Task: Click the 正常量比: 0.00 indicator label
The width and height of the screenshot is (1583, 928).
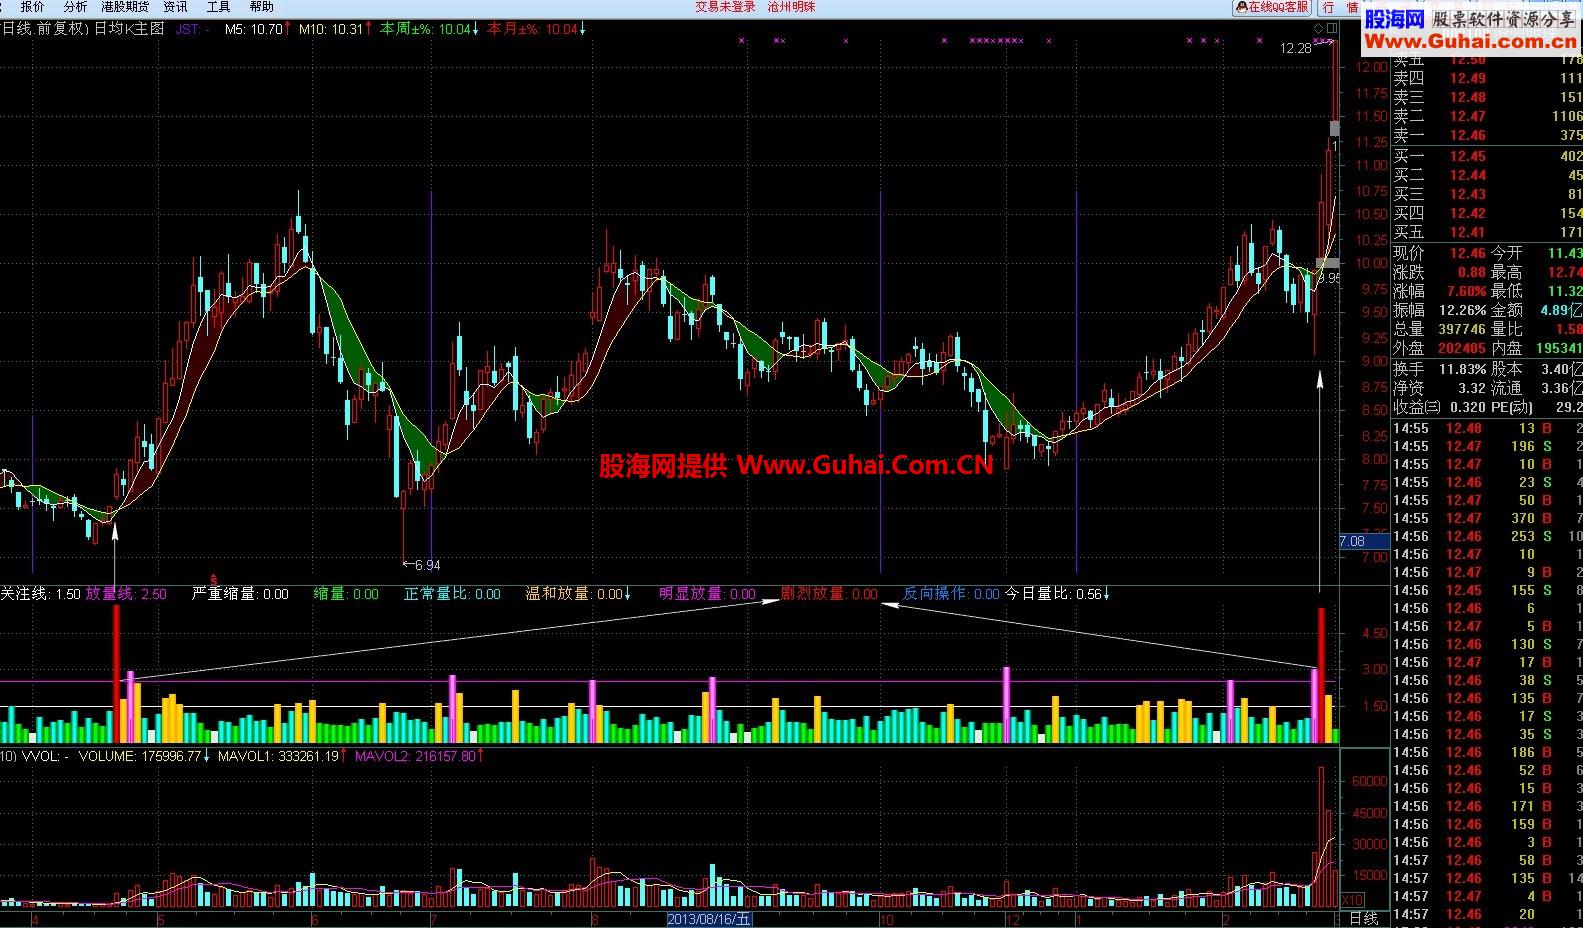Action: click(452, 594)
